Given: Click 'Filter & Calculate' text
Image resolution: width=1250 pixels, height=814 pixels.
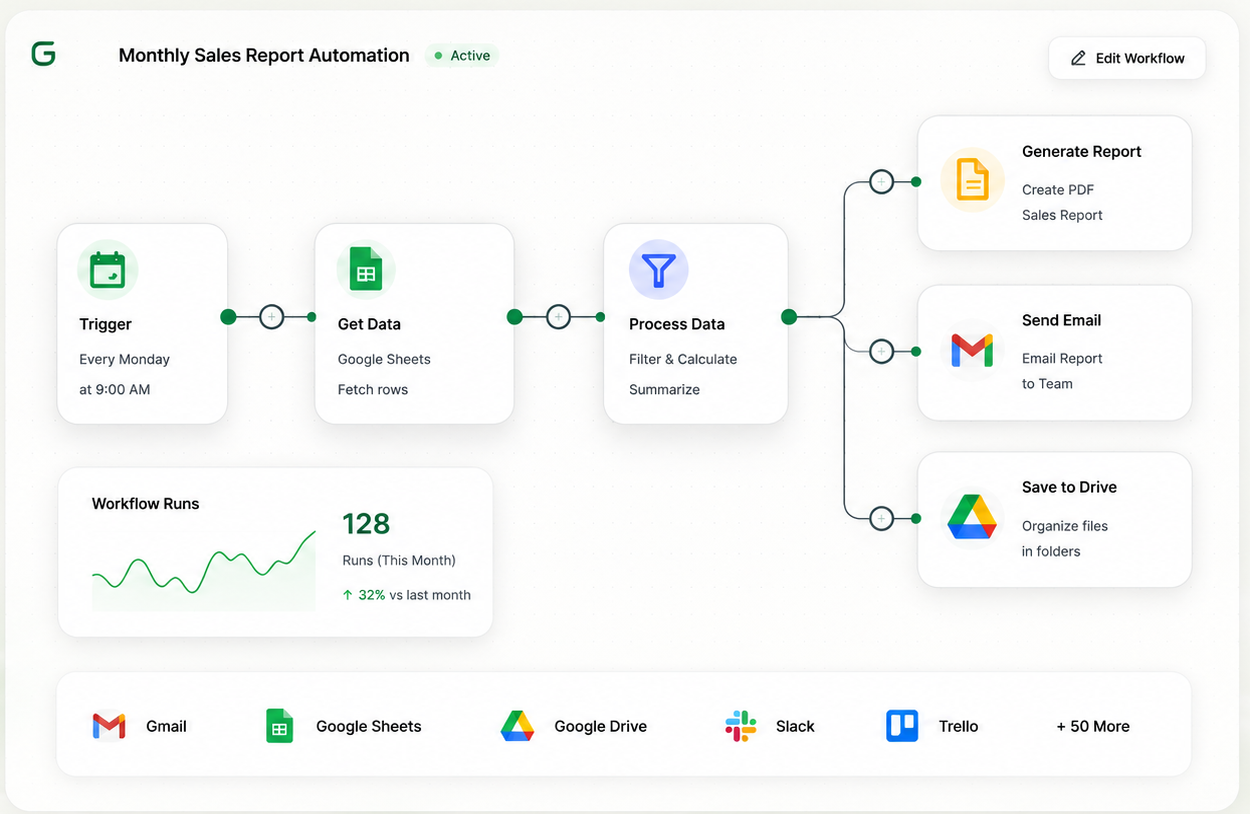Looking at the screenshot, I should (683, 360).
